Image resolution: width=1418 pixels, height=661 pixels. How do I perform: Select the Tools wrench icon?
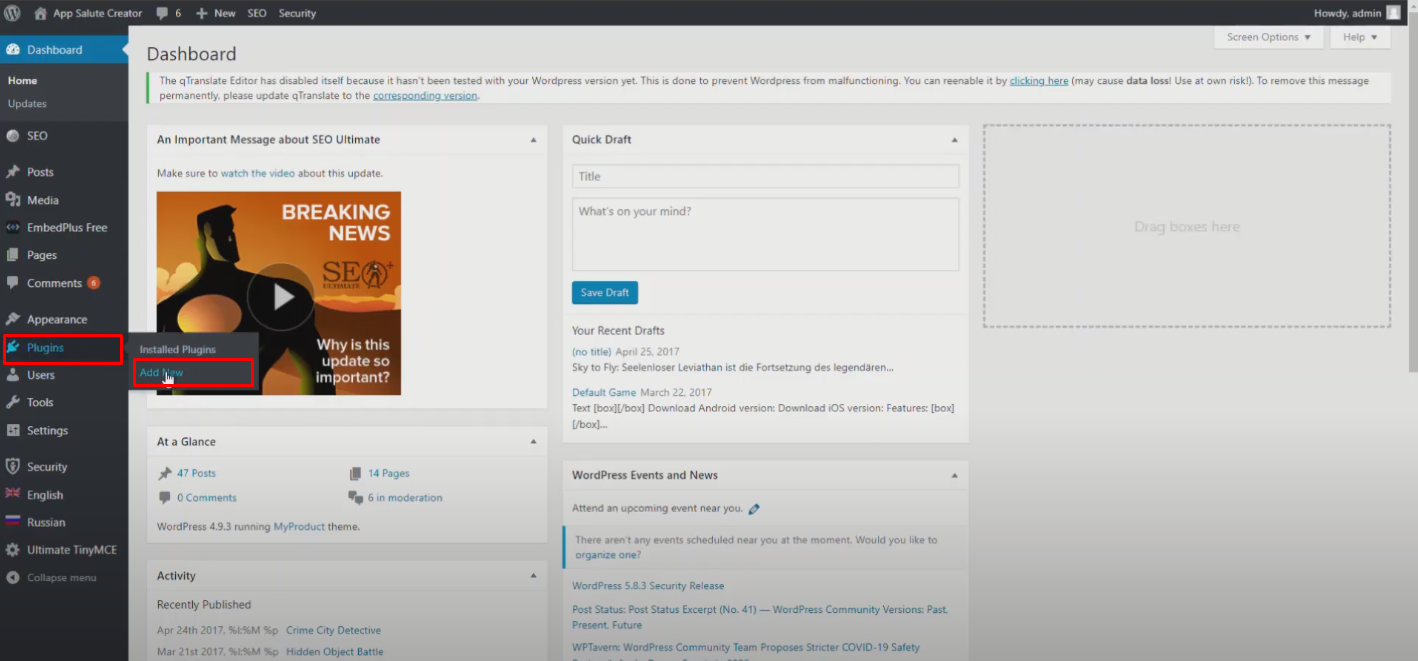(x=13, y=402)
